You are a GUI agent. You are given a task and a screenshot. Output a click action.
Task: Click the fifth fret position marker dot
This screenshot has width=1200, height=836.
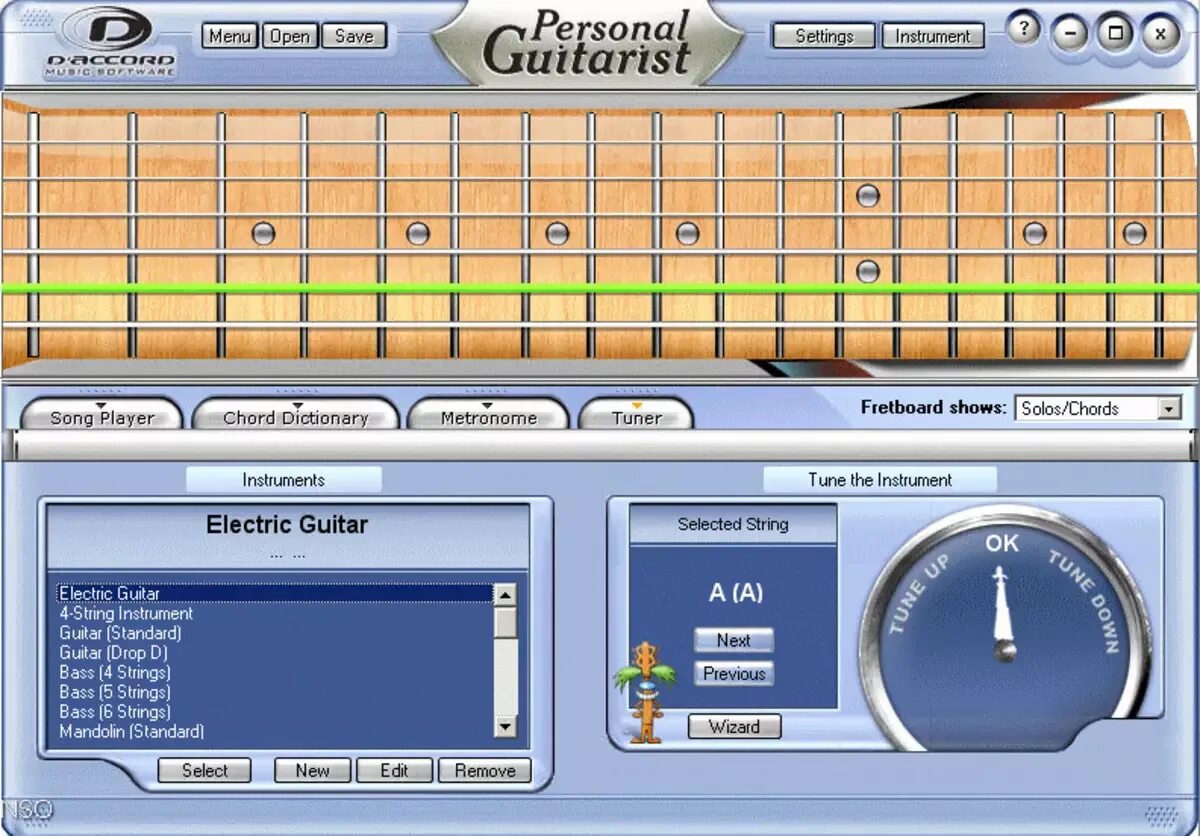pos(418,233)
